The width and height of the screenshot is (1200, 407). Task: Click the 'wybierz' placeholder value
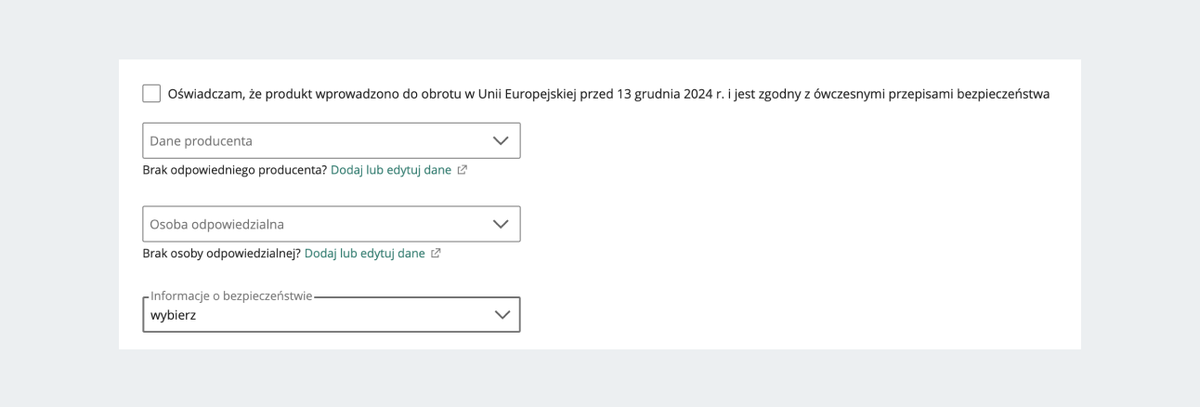pos(173,315)
